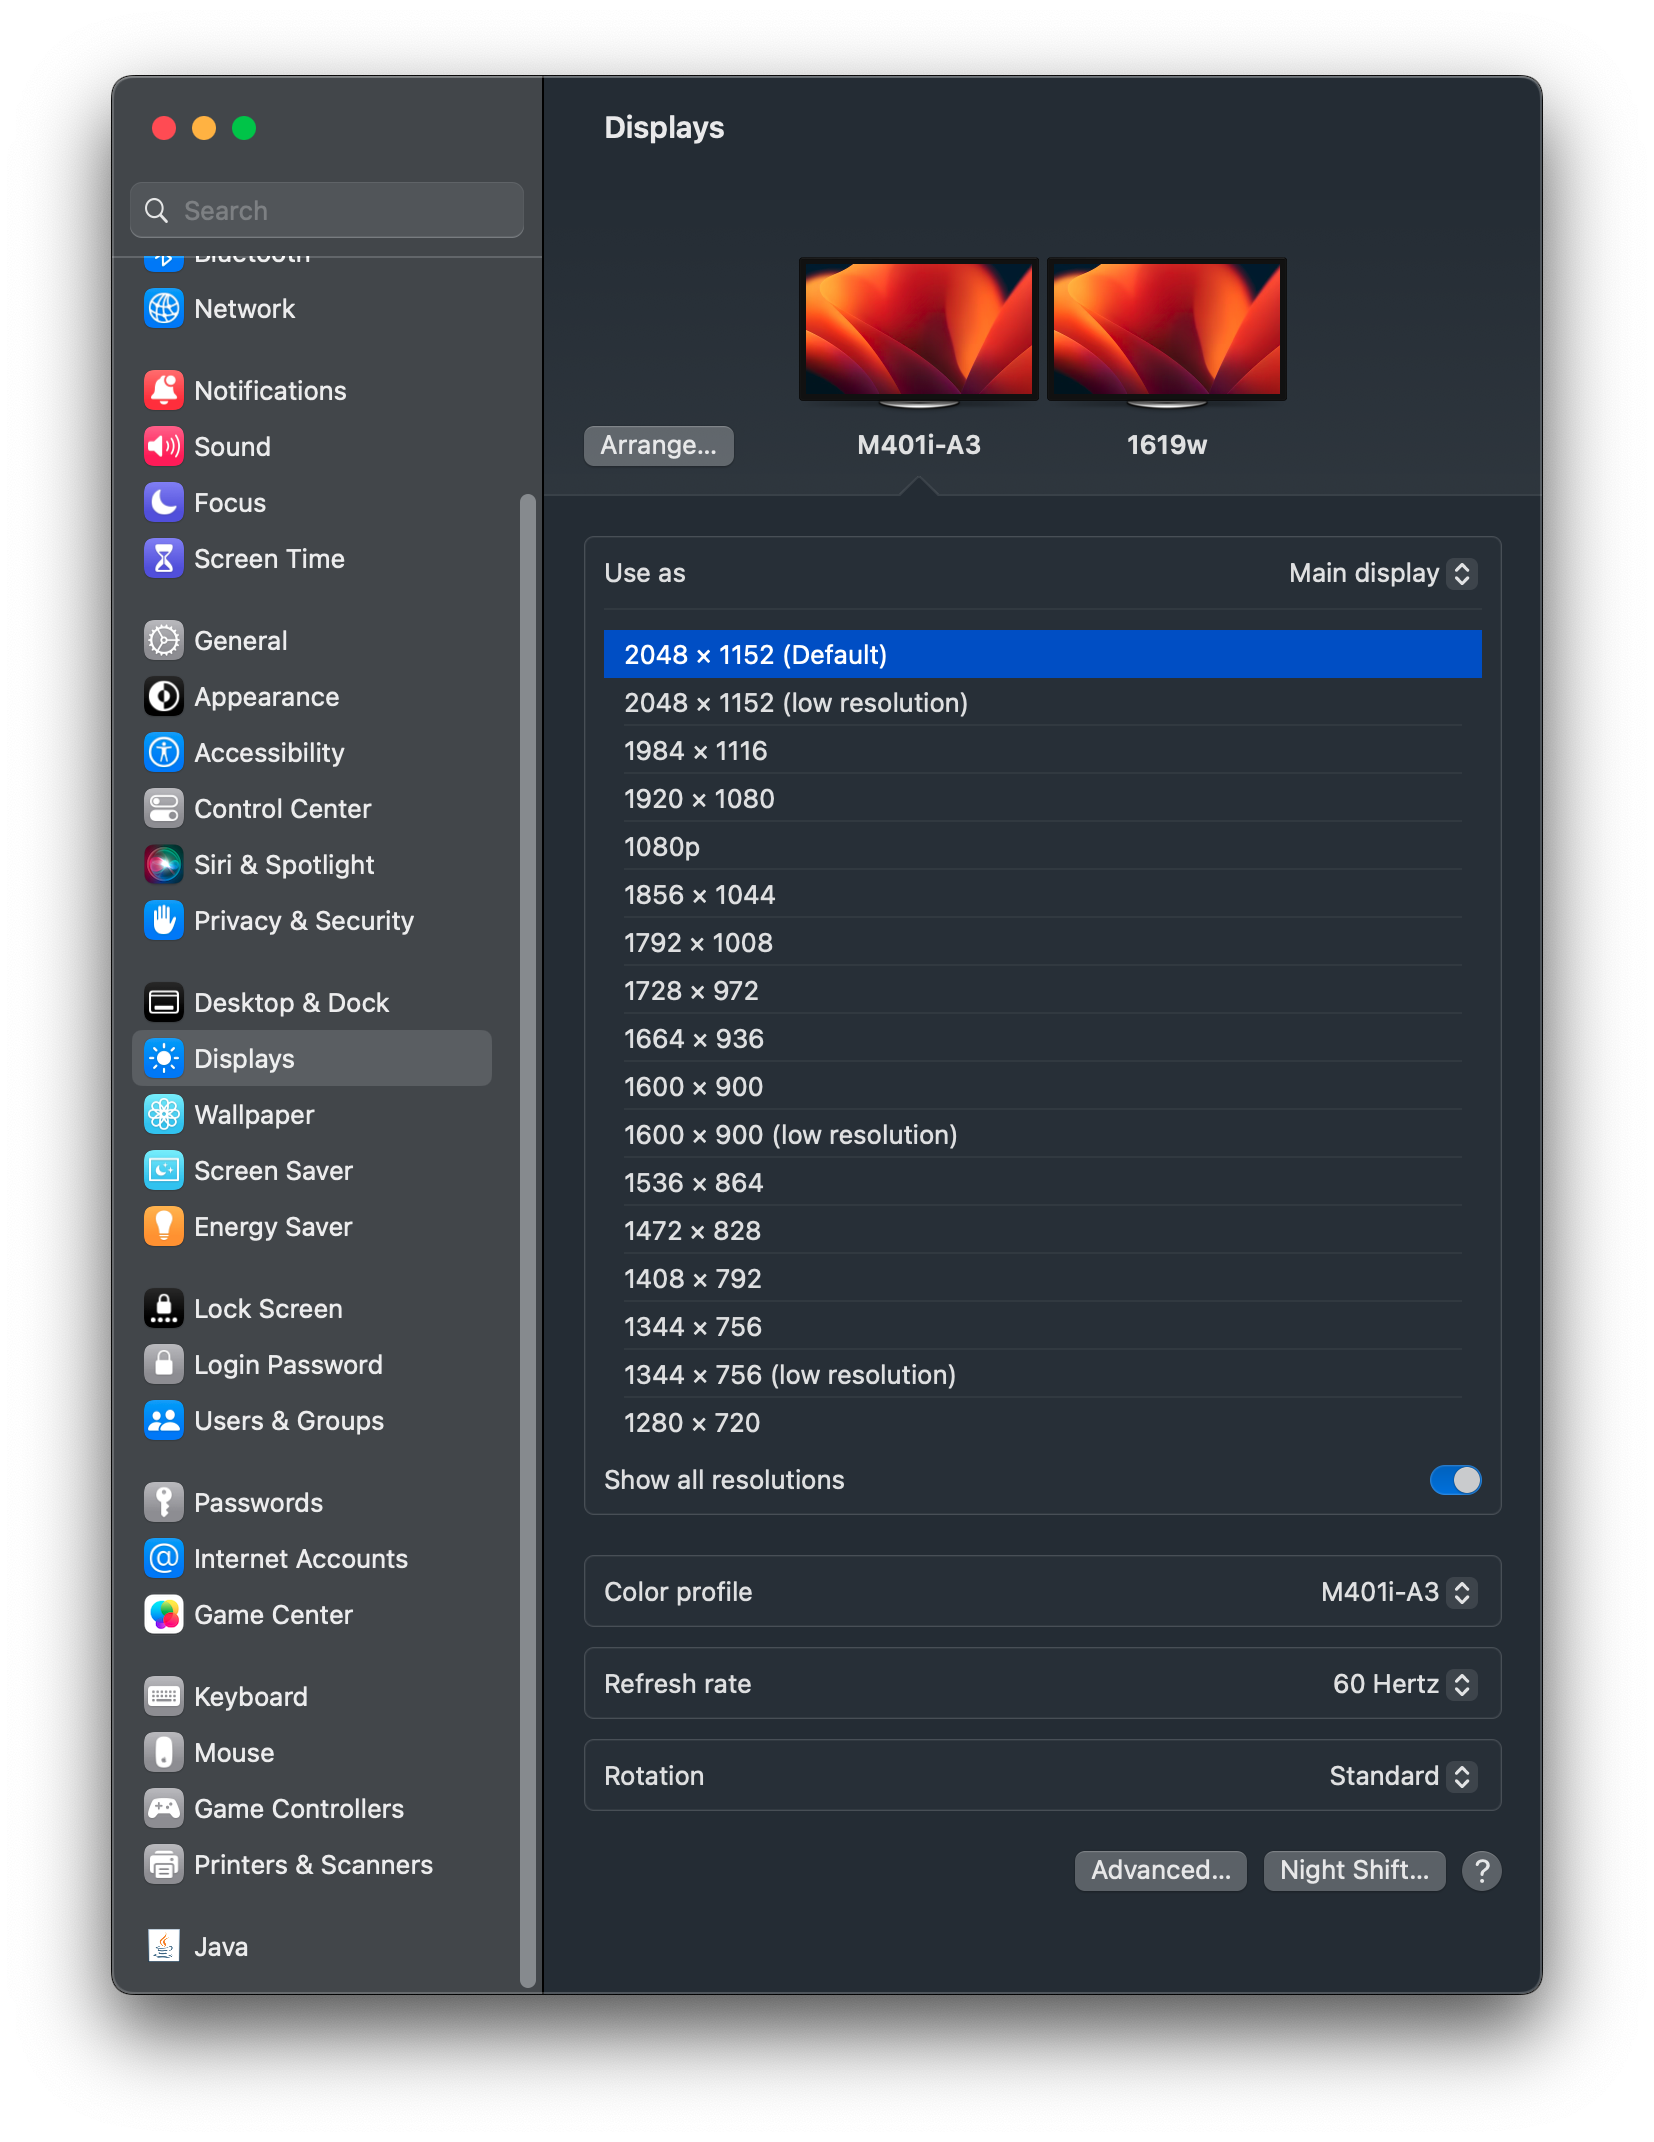1654x2142 pixels.
Task: Choose the 1920 × 1080 resolution
Action: [x=700, y=799]
